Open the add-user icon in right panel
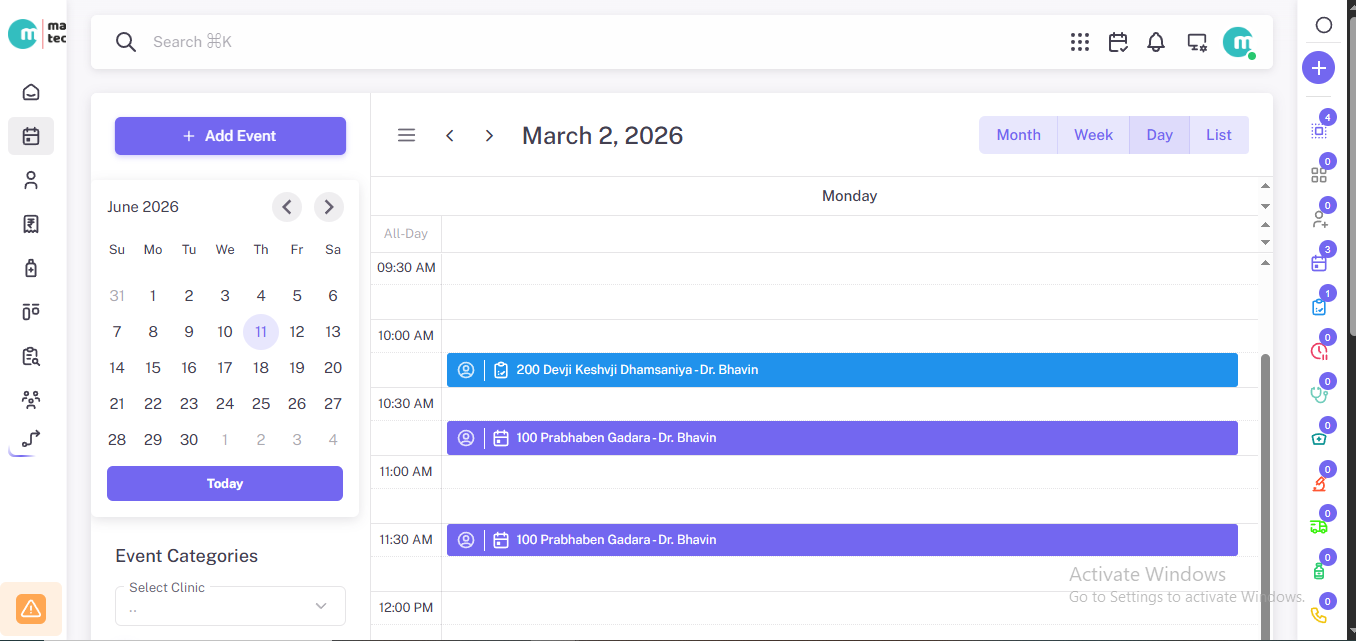 coord(1319,219)
